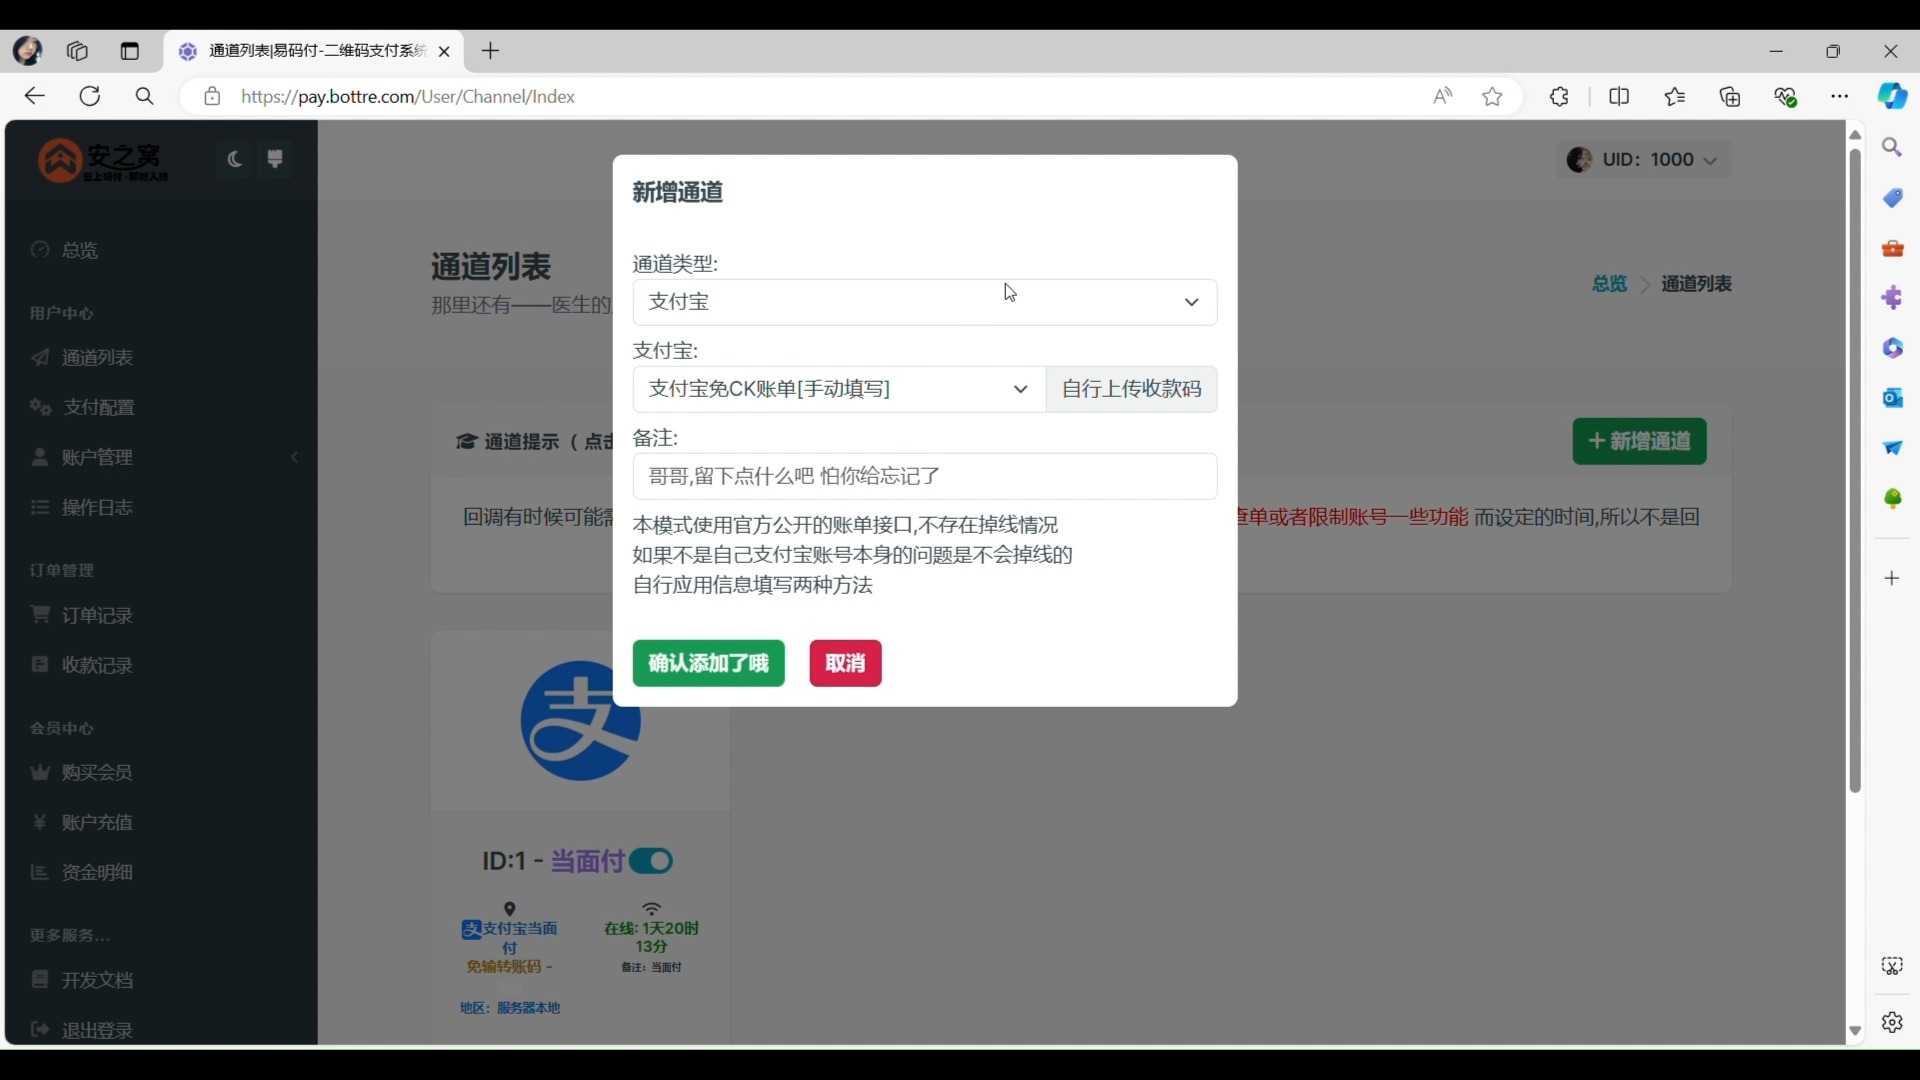Open 订单记录 from the sidebar
1920x1080 pixels.
[x=96, y=615]
